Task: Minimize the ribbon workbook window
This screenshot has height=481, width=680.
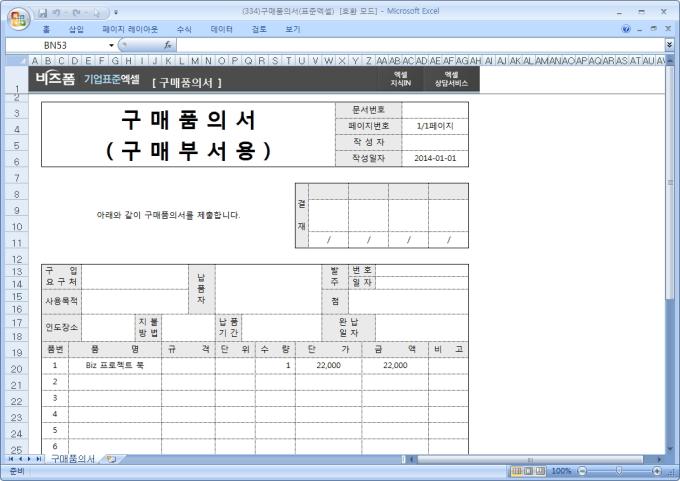Action: pos(640,29)
